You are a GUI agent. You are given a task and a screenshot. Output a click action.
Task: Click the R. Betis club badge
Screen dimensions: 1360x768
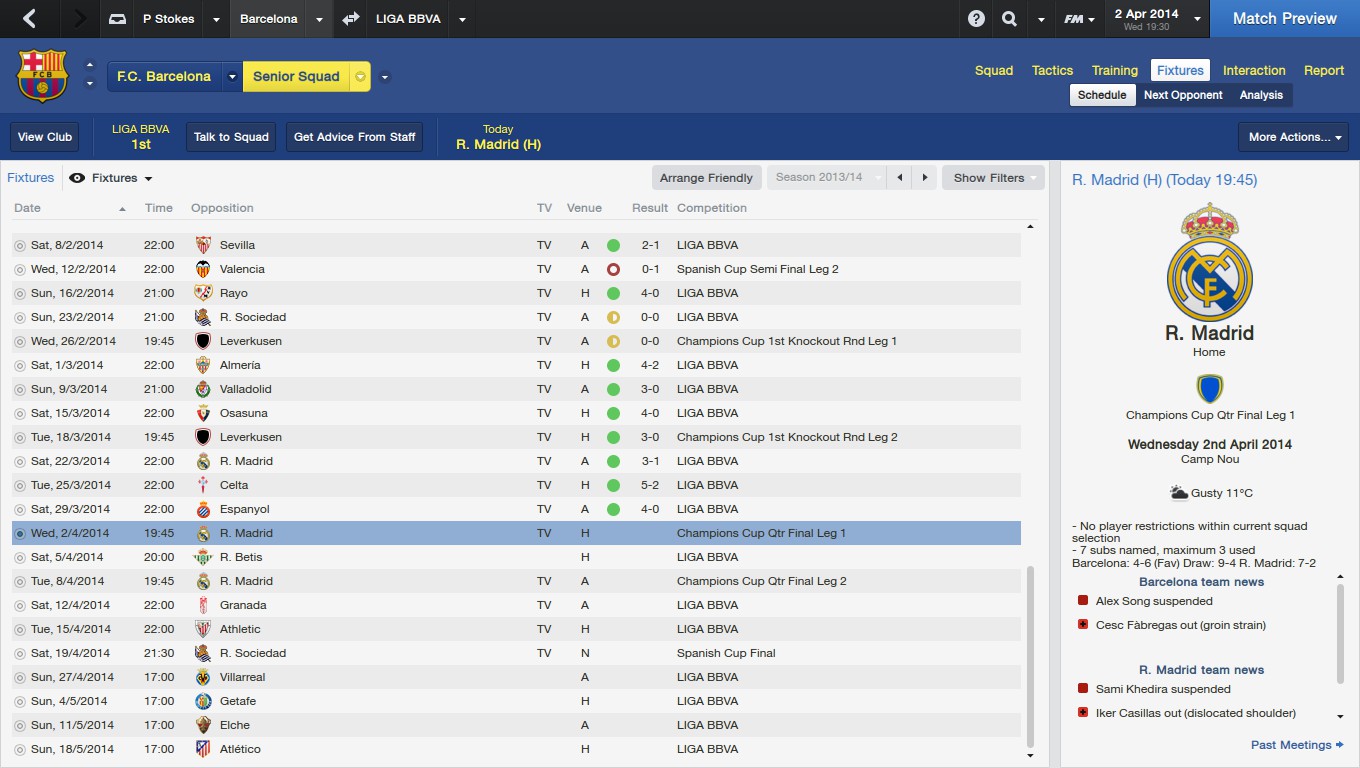click(x=203, y=557)
